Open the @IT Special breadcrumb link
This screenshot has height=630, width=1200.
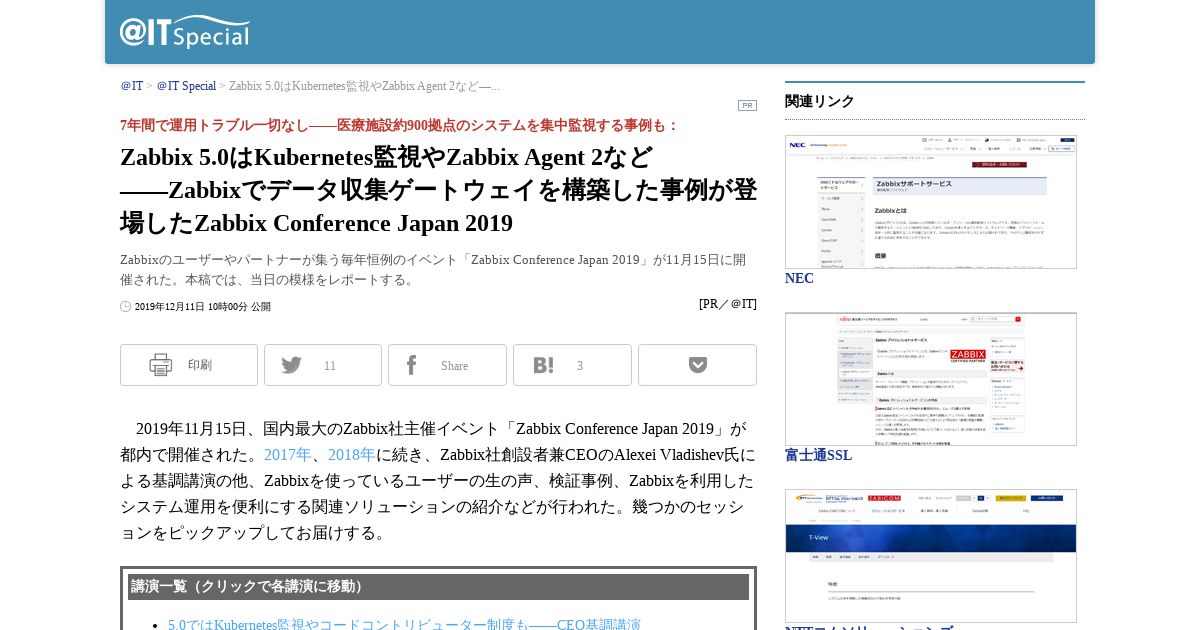coord(186,86)
